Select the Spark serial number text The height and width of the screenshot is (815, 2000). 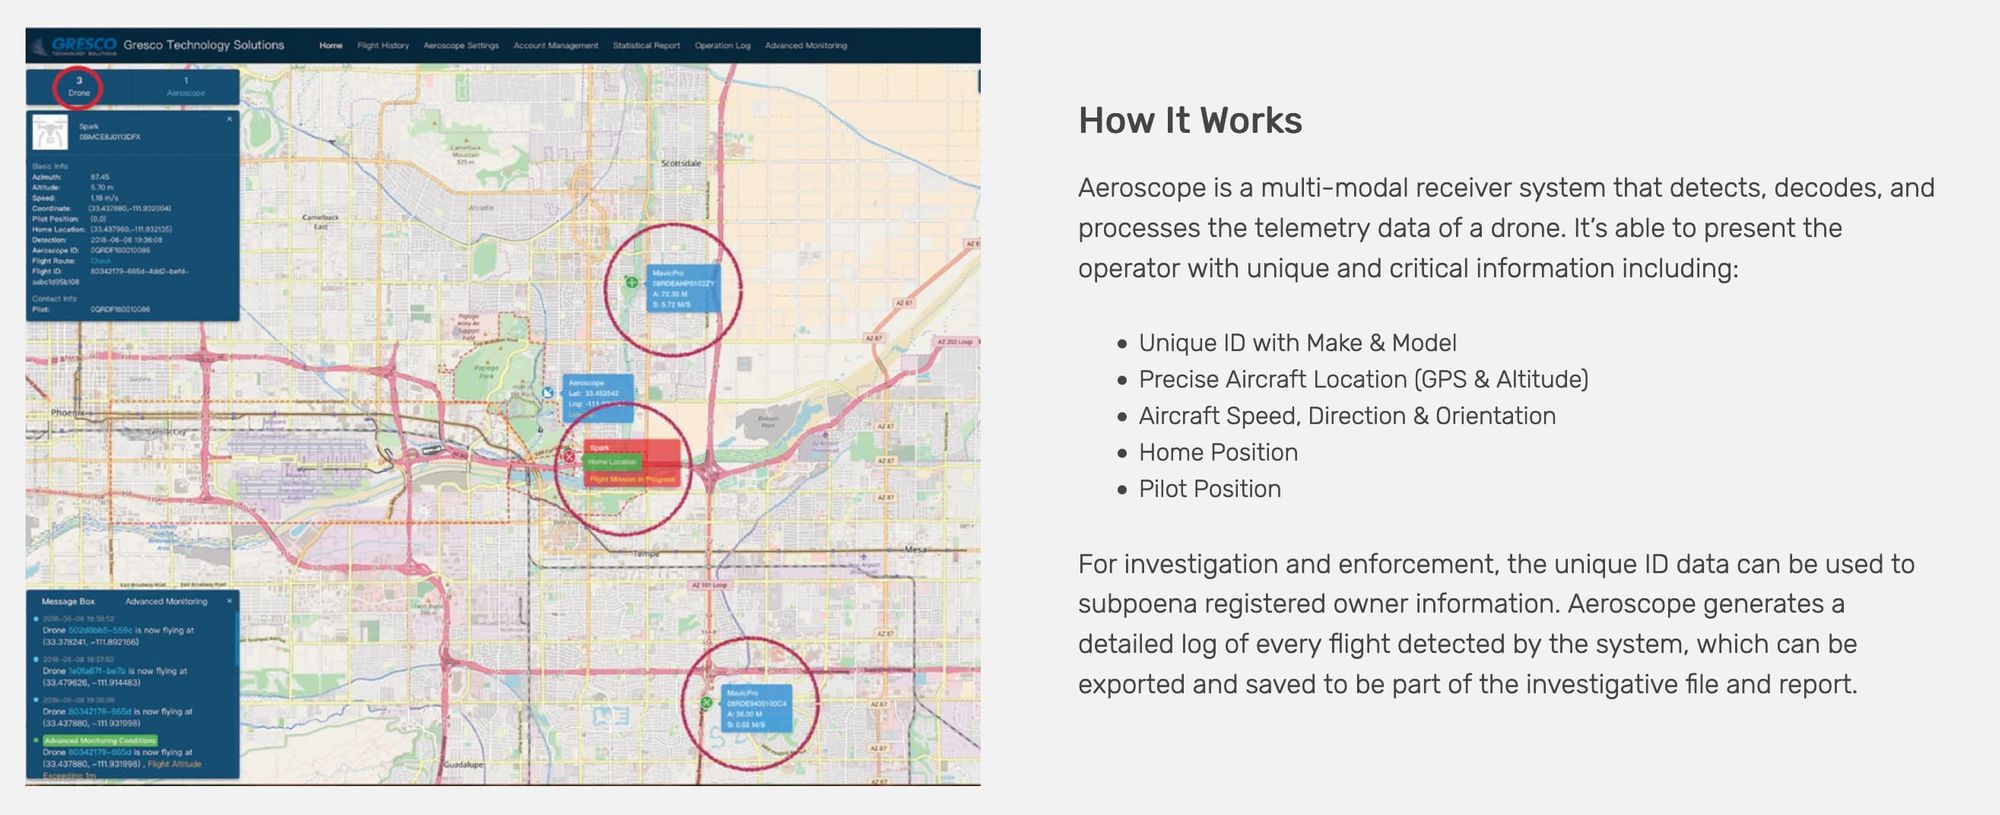point(110,137)
